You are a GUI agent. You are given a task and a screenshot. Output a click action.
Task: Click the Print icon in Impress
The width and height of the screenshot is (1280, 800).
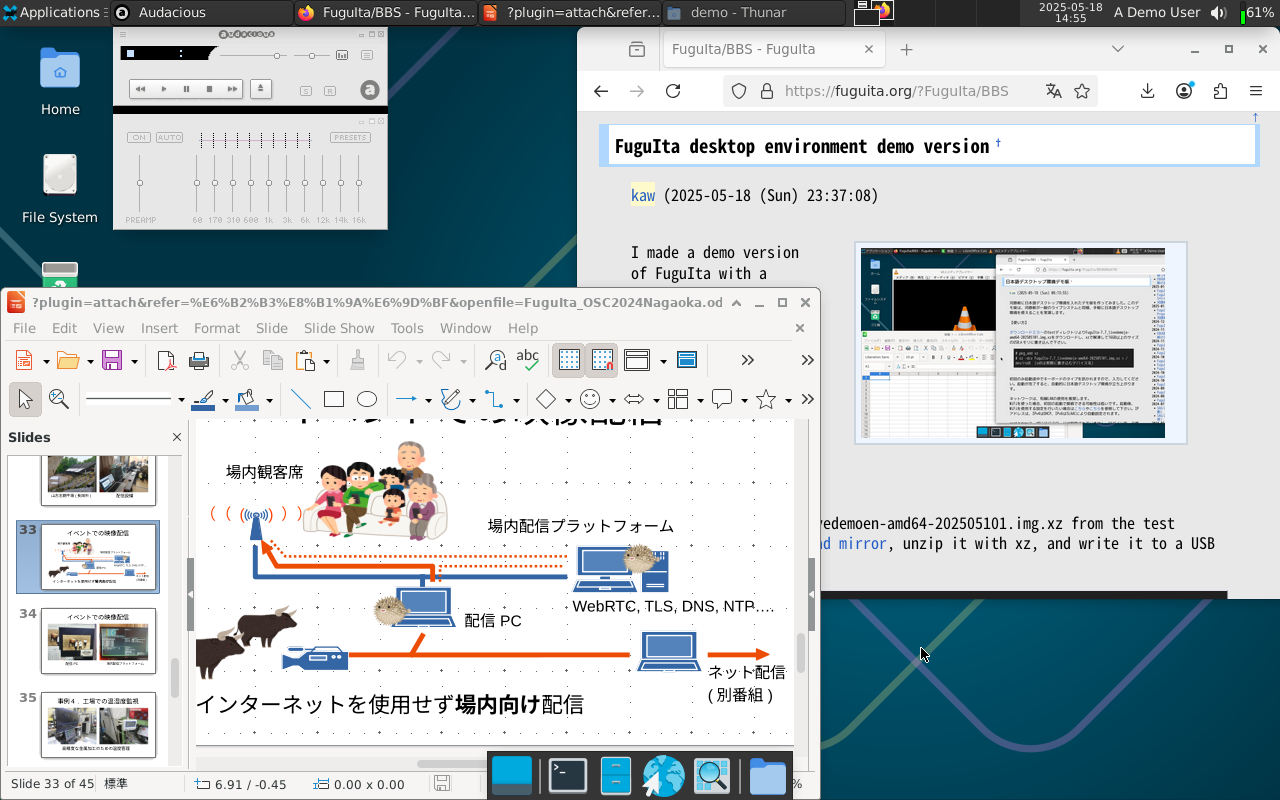click(x=199, y=360)
